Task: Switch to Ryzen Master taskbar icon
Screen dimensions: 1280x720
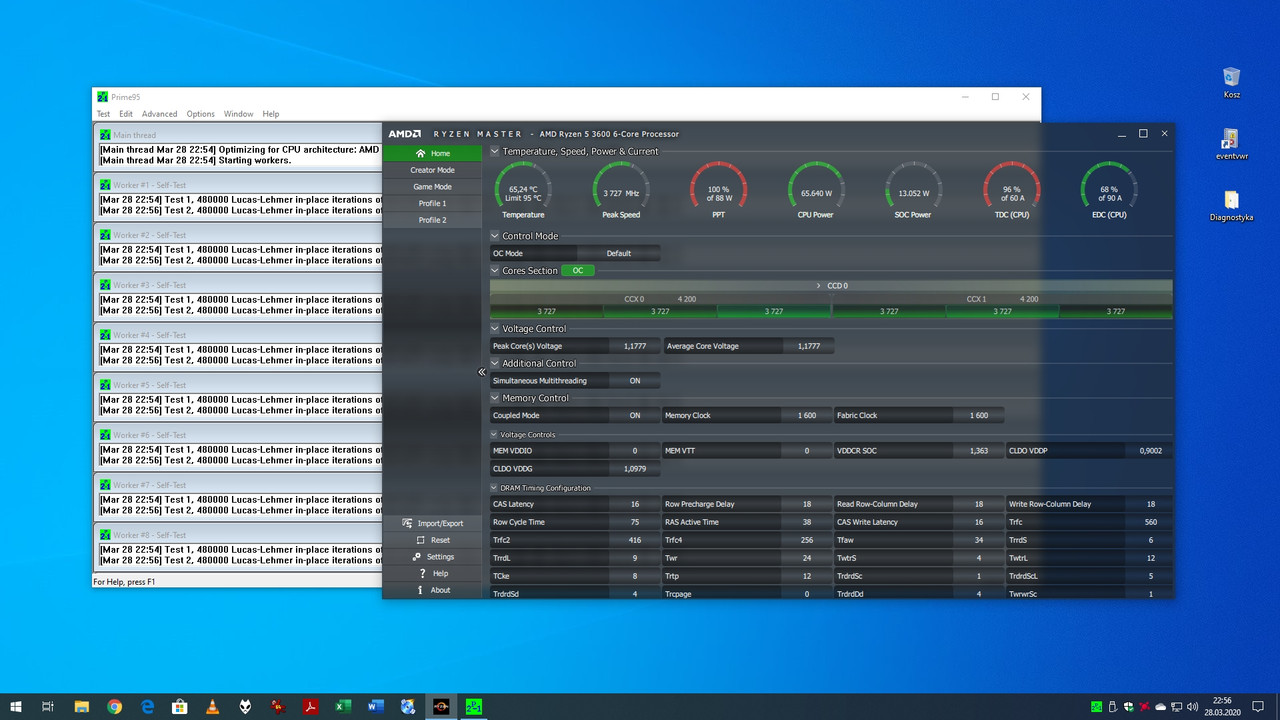Action: pos(441,706)
